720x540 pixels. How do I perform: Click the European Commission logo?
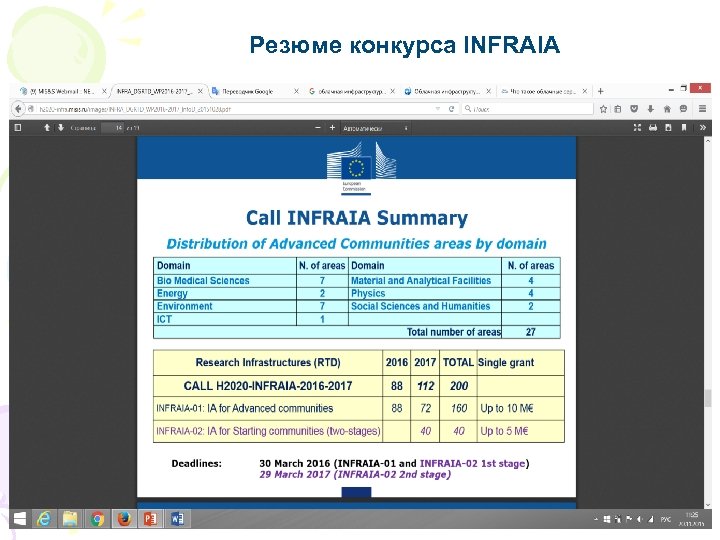click(361, 168)
